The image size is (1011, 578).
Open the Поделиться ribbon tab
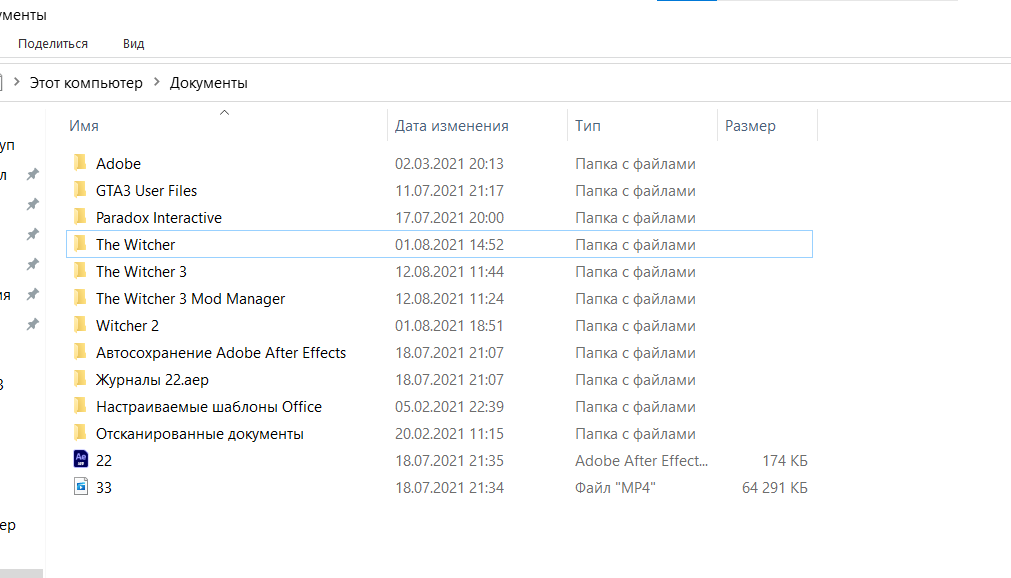coord(53,44)
